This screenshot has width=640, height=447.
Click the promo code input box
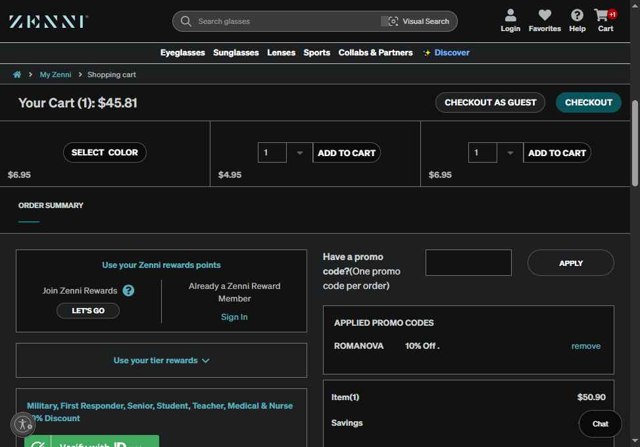tap(468, 262)
